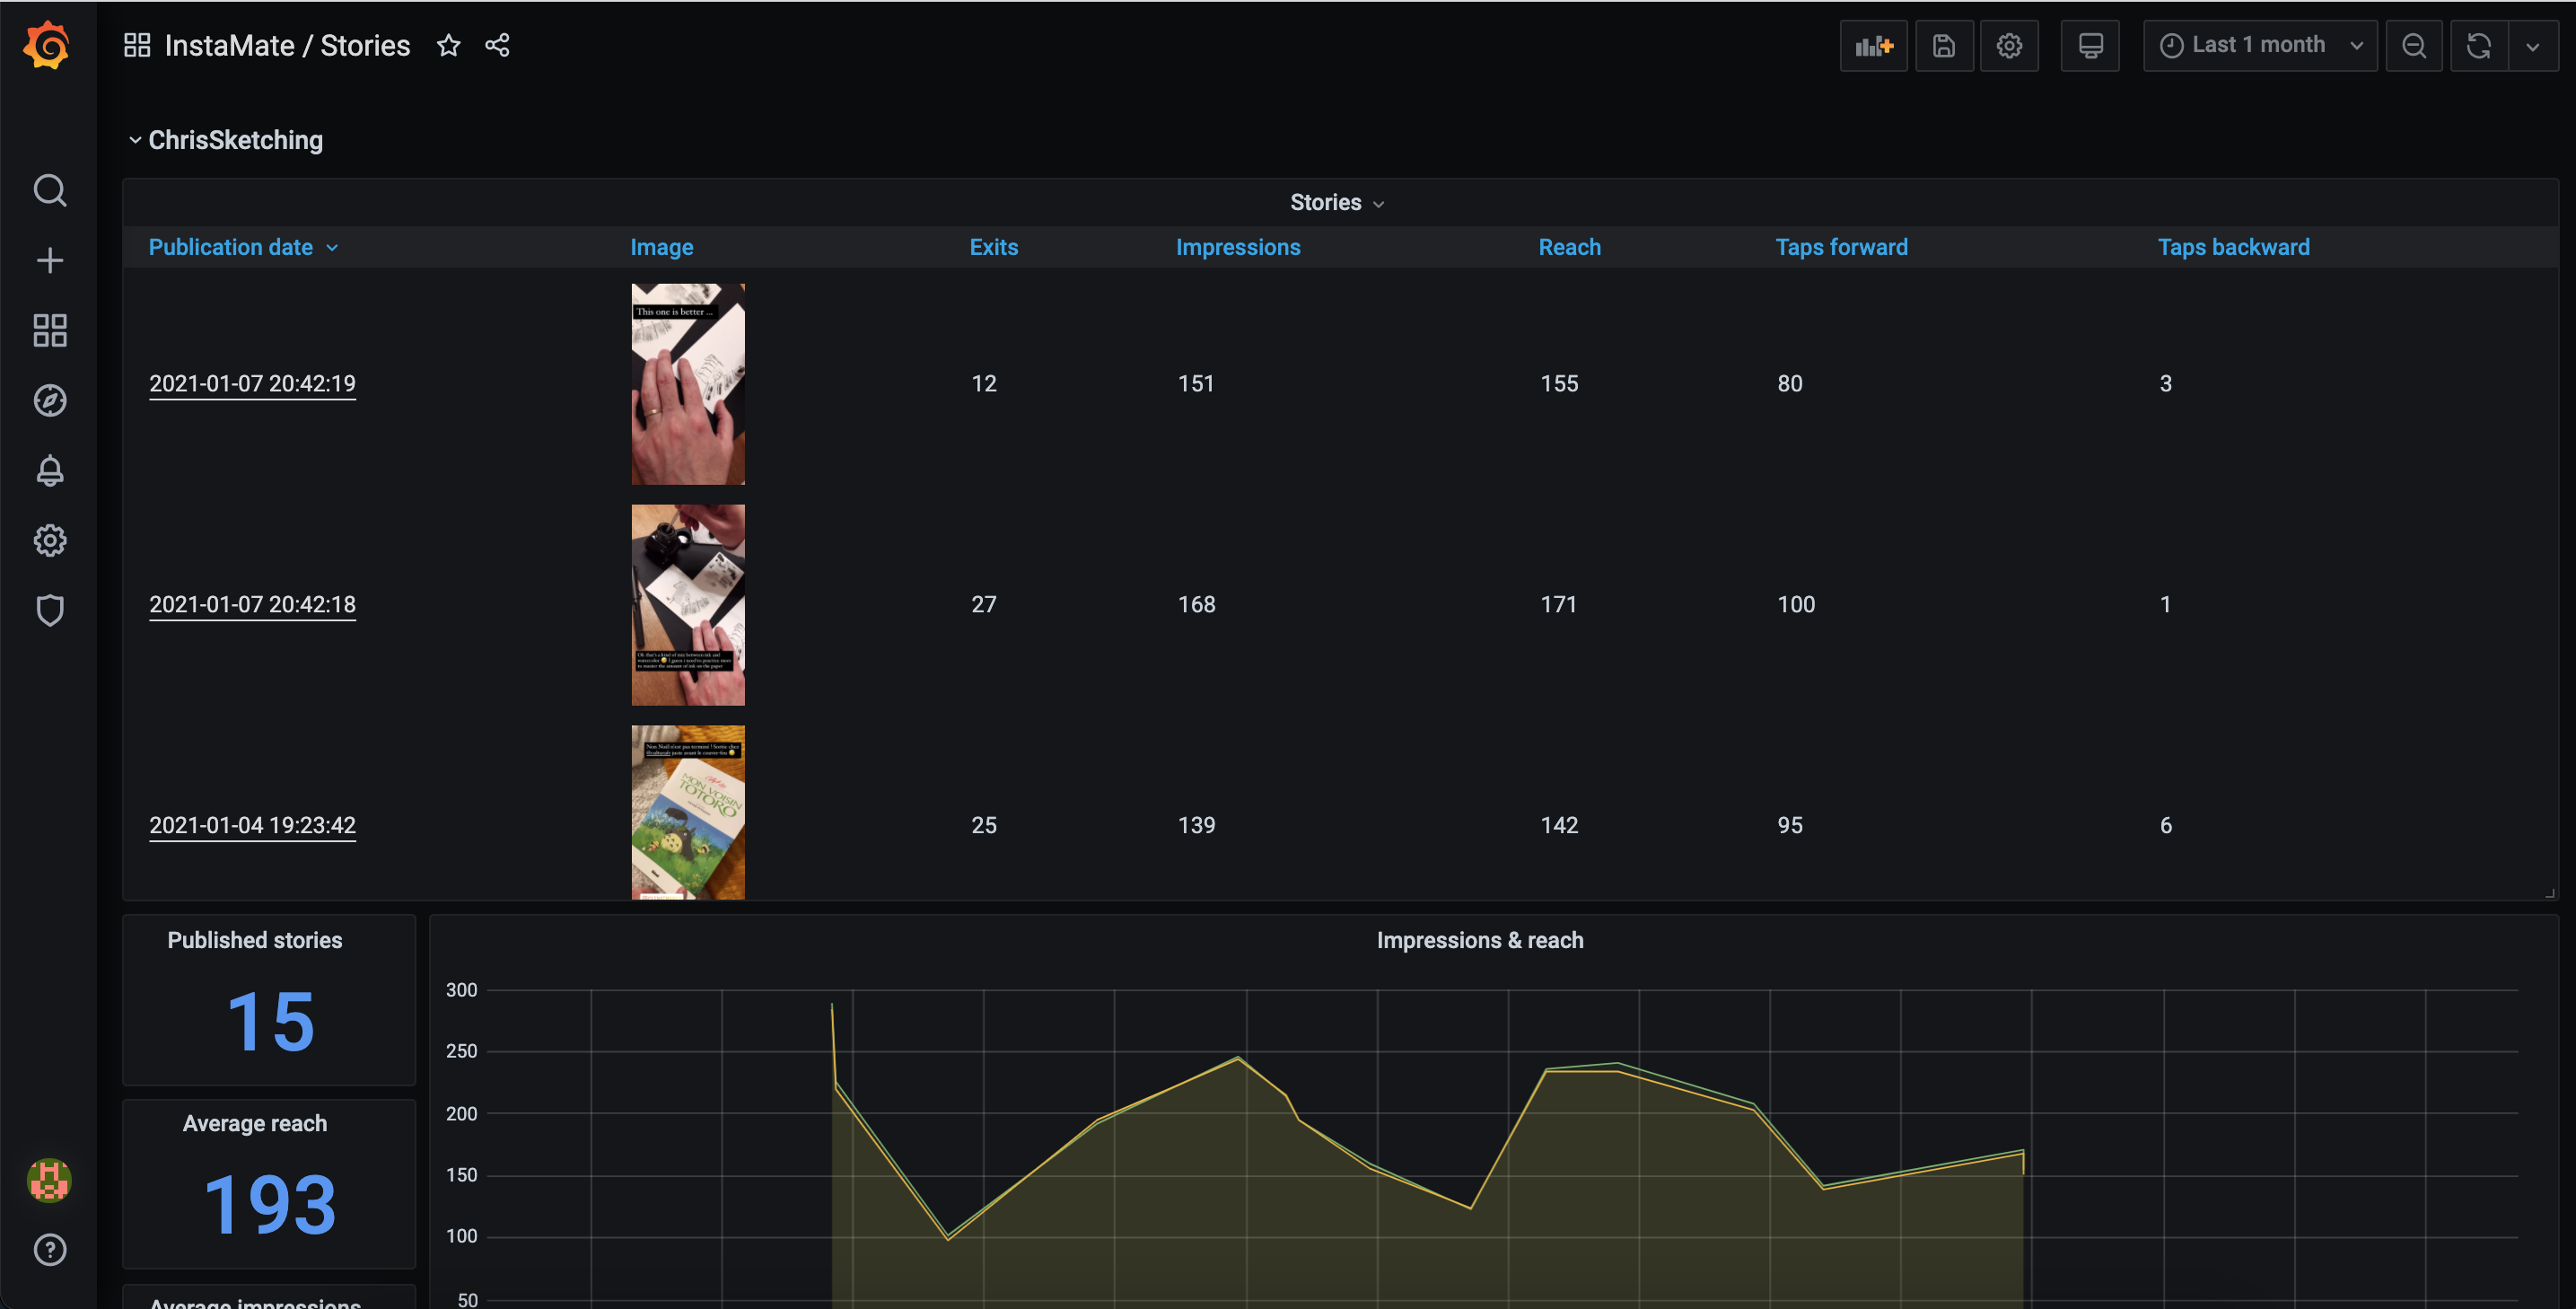Open the Configuration gear icon in sidebar
The image size is (2576, 1309).
point(50,540)
